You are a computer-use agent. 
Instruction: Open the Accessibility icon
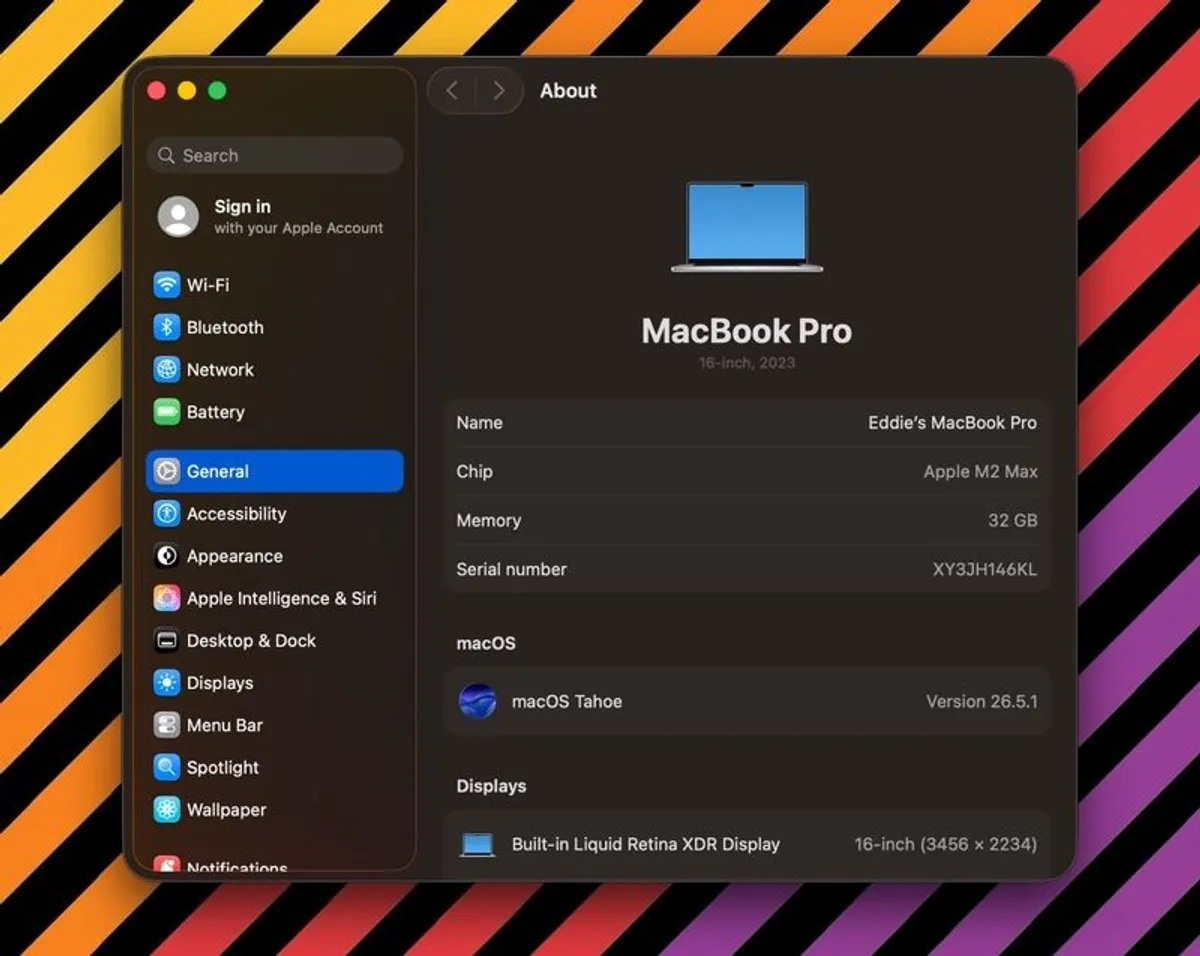click(x=166, y=514)
